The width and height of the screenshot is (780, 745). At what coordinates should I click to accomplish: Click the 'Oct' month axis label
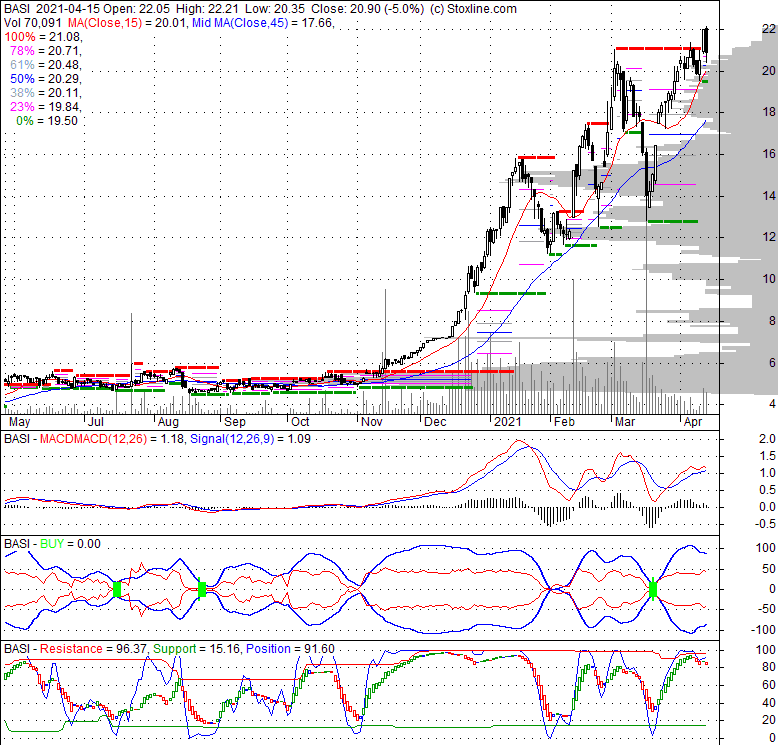click(x=300, y=422)
